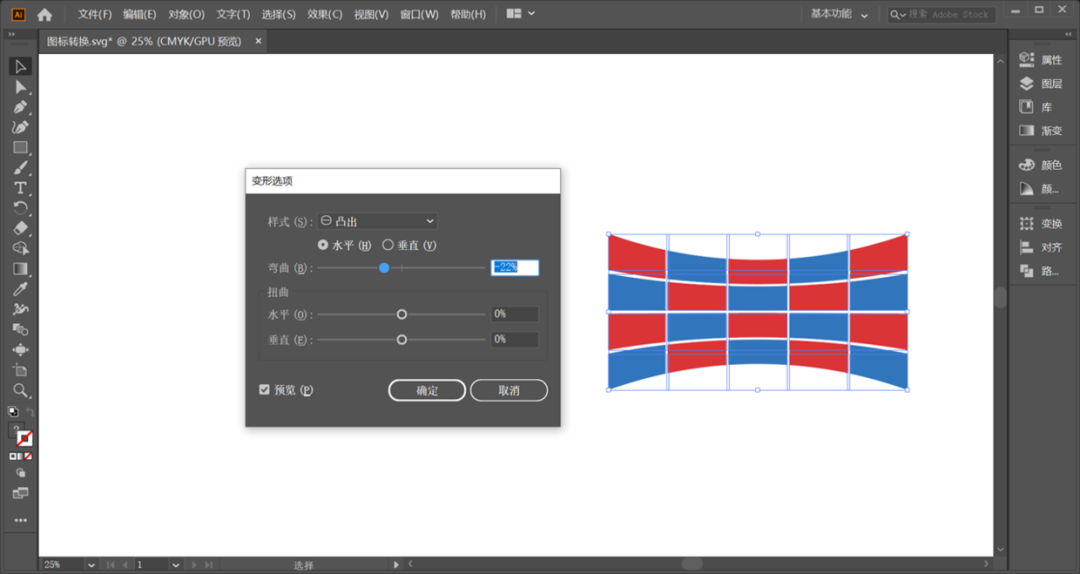Expand the 基本功能 workspace dropdown
The height and width of the screenshot is (574, 1080).
(839, 14)
